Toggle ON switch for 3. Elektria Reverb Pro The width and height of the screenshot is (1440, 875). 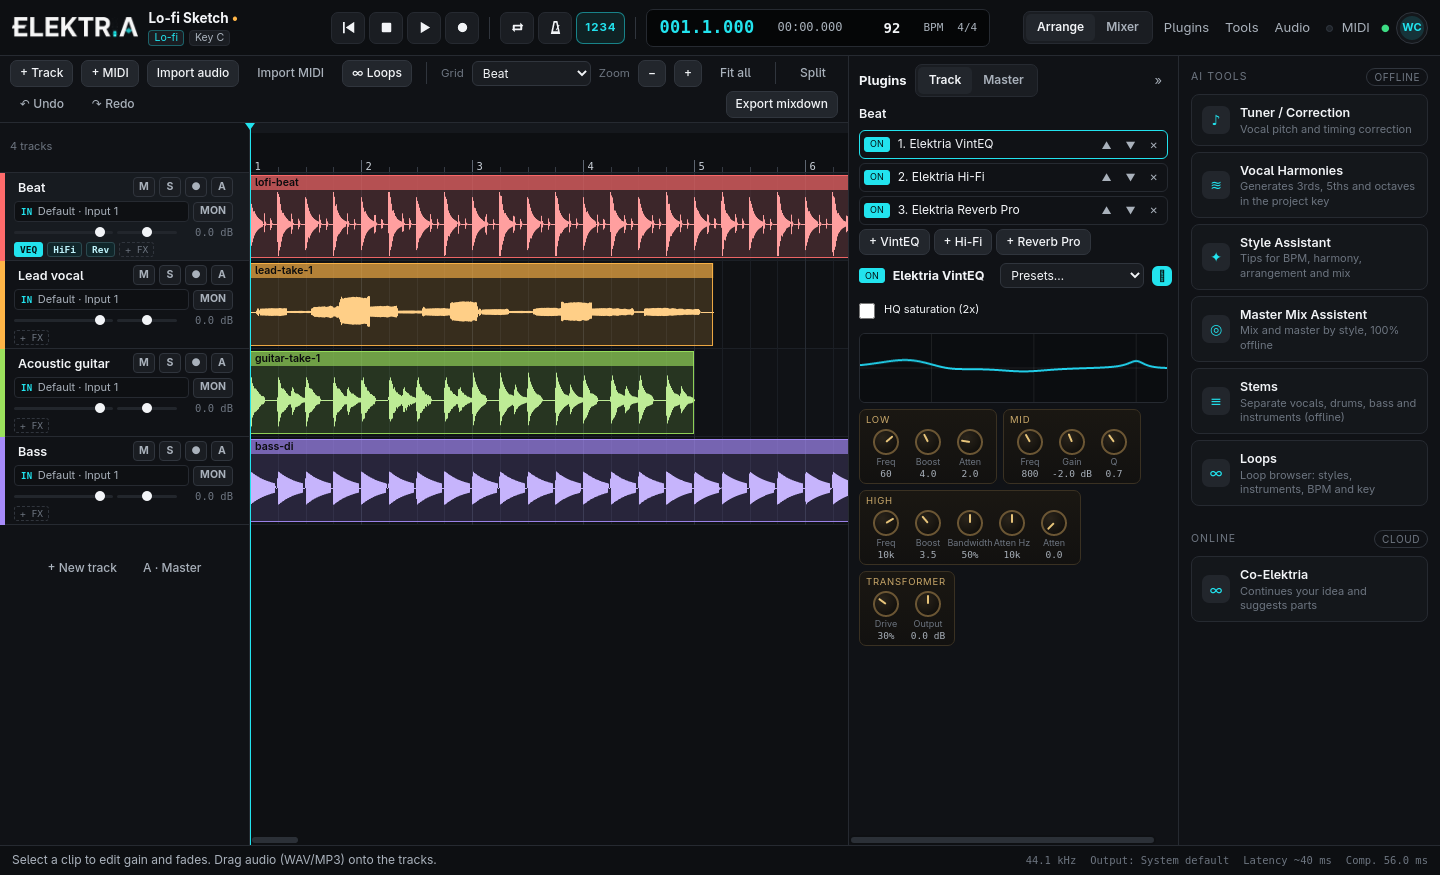pyautogui.click(x=877, y=210)
